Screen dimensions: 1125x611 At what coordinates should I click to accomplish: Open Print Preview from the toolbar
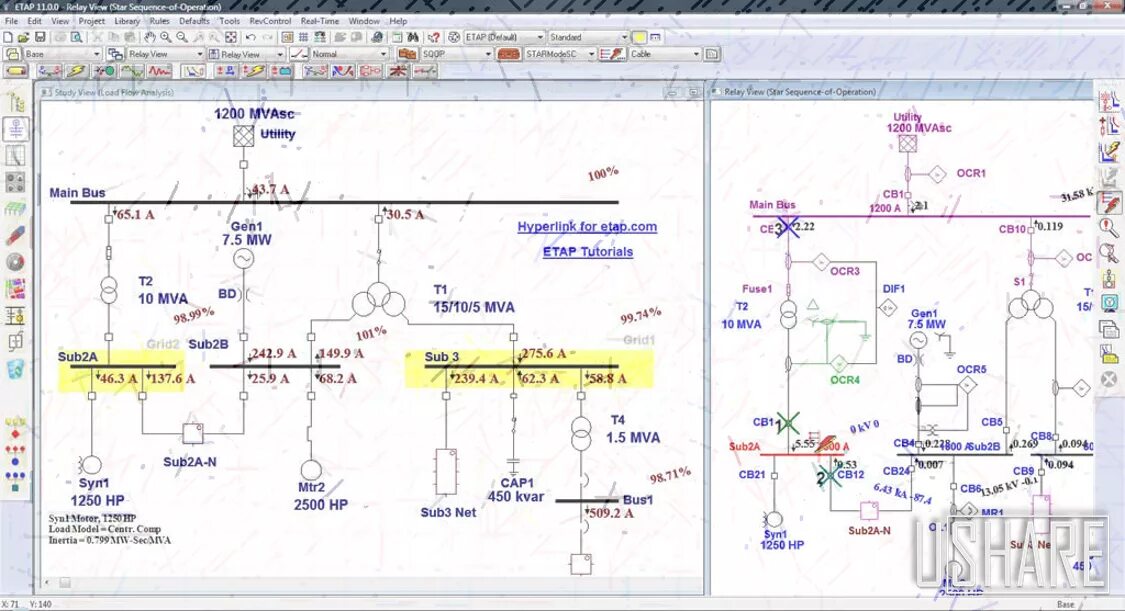click(77, 37)
